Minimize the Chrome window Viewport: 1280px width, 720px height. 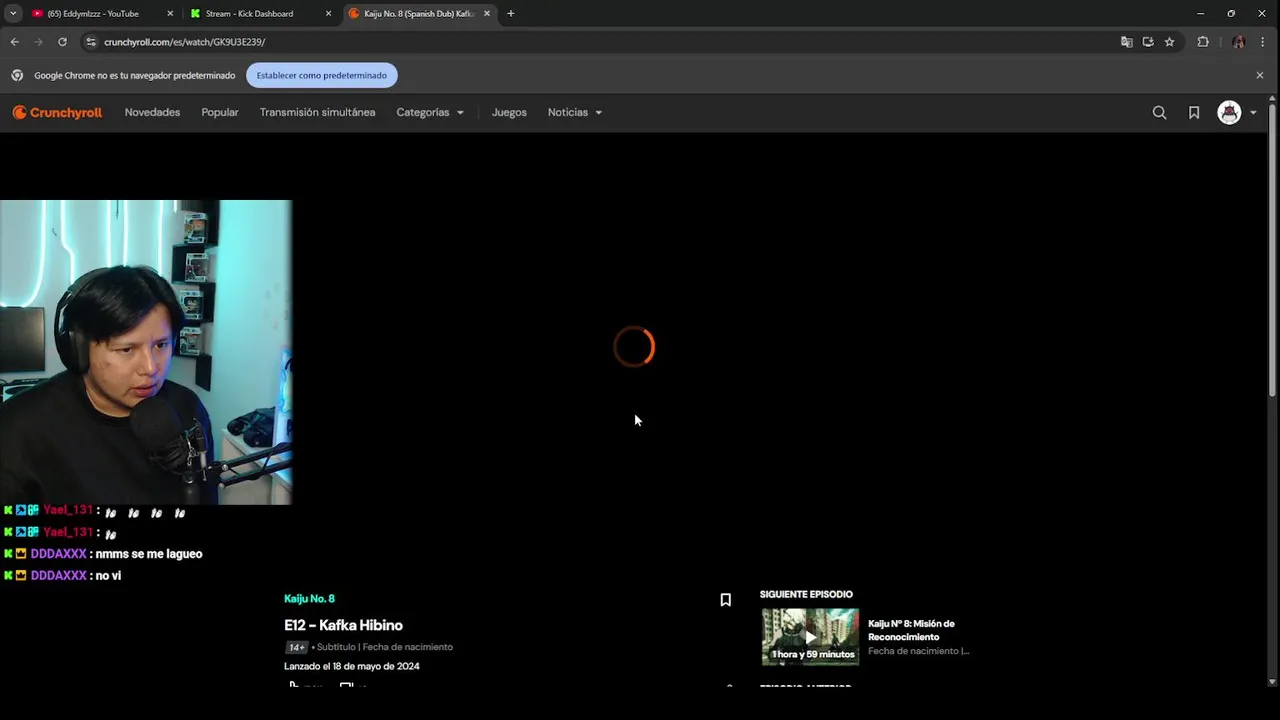[x=1200, y=14]
